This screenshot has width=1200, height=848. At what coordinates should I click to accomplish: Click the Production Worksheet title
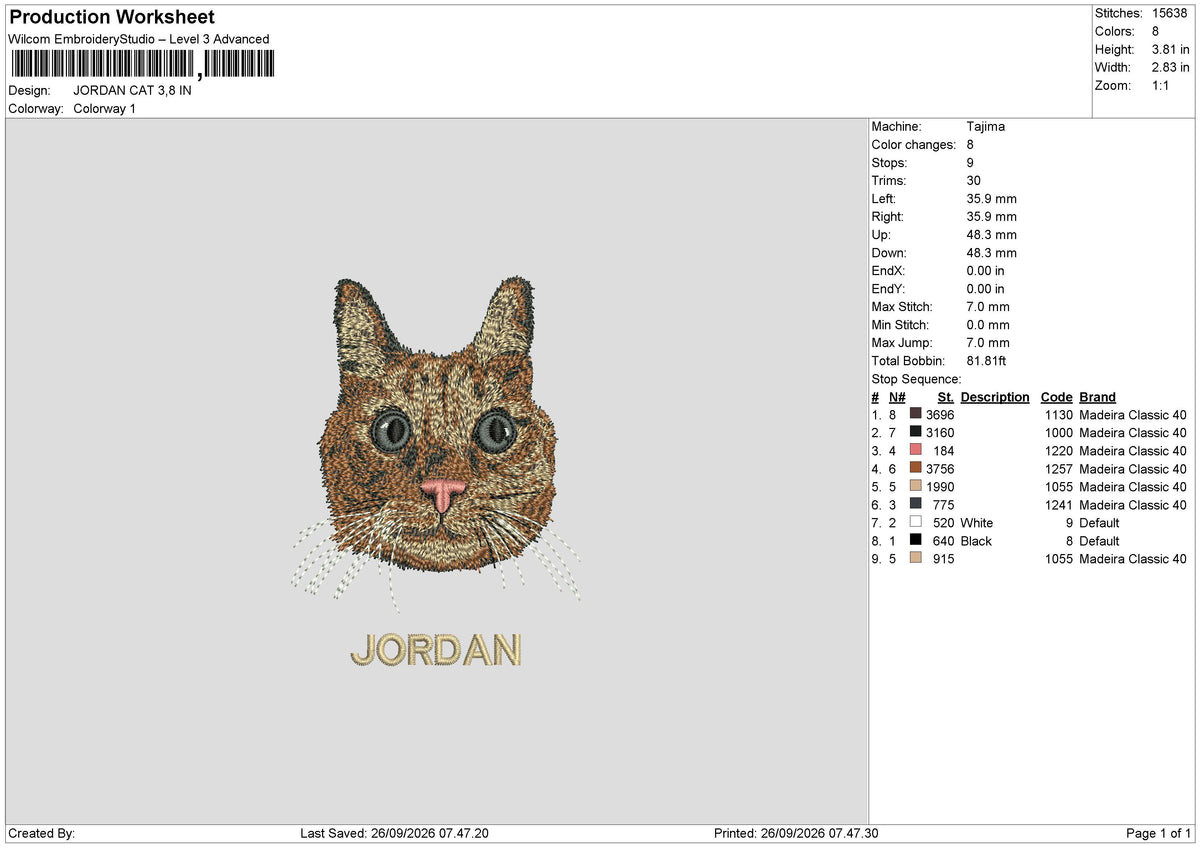tap(112, 17)
